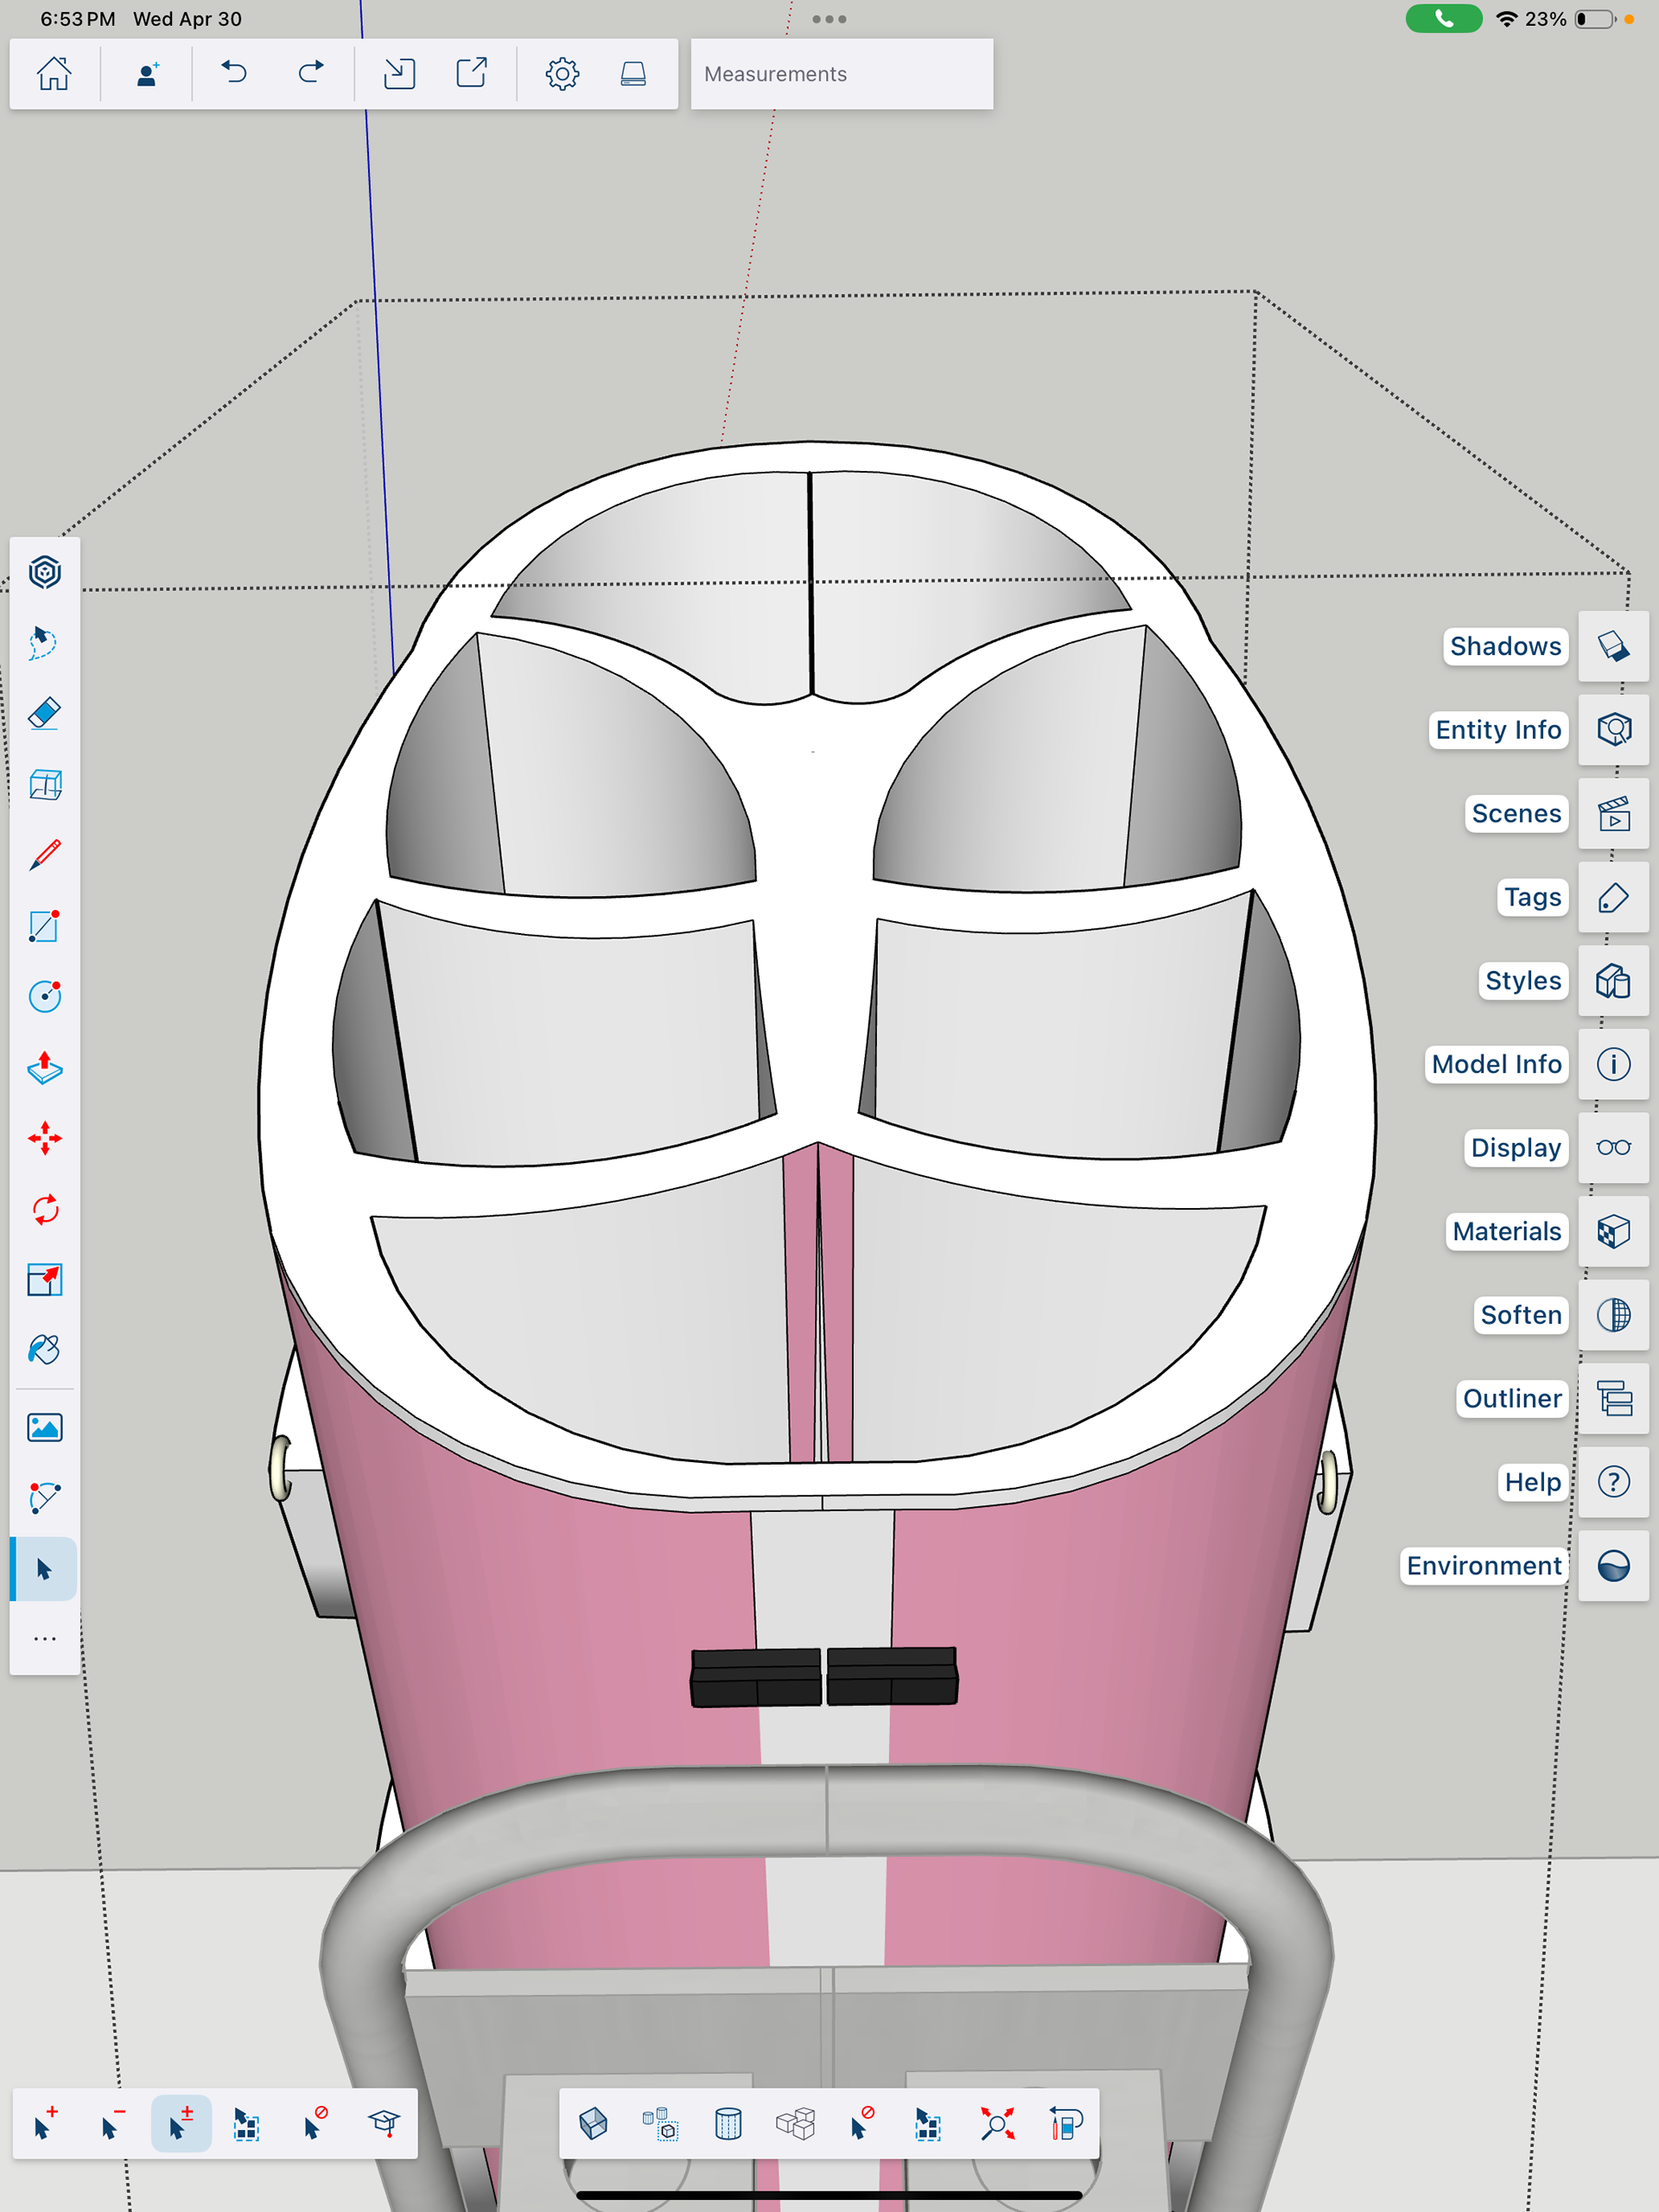1659x2212 pixels.
Task: Choose the Move tool
Action: tap(44, 1138)
